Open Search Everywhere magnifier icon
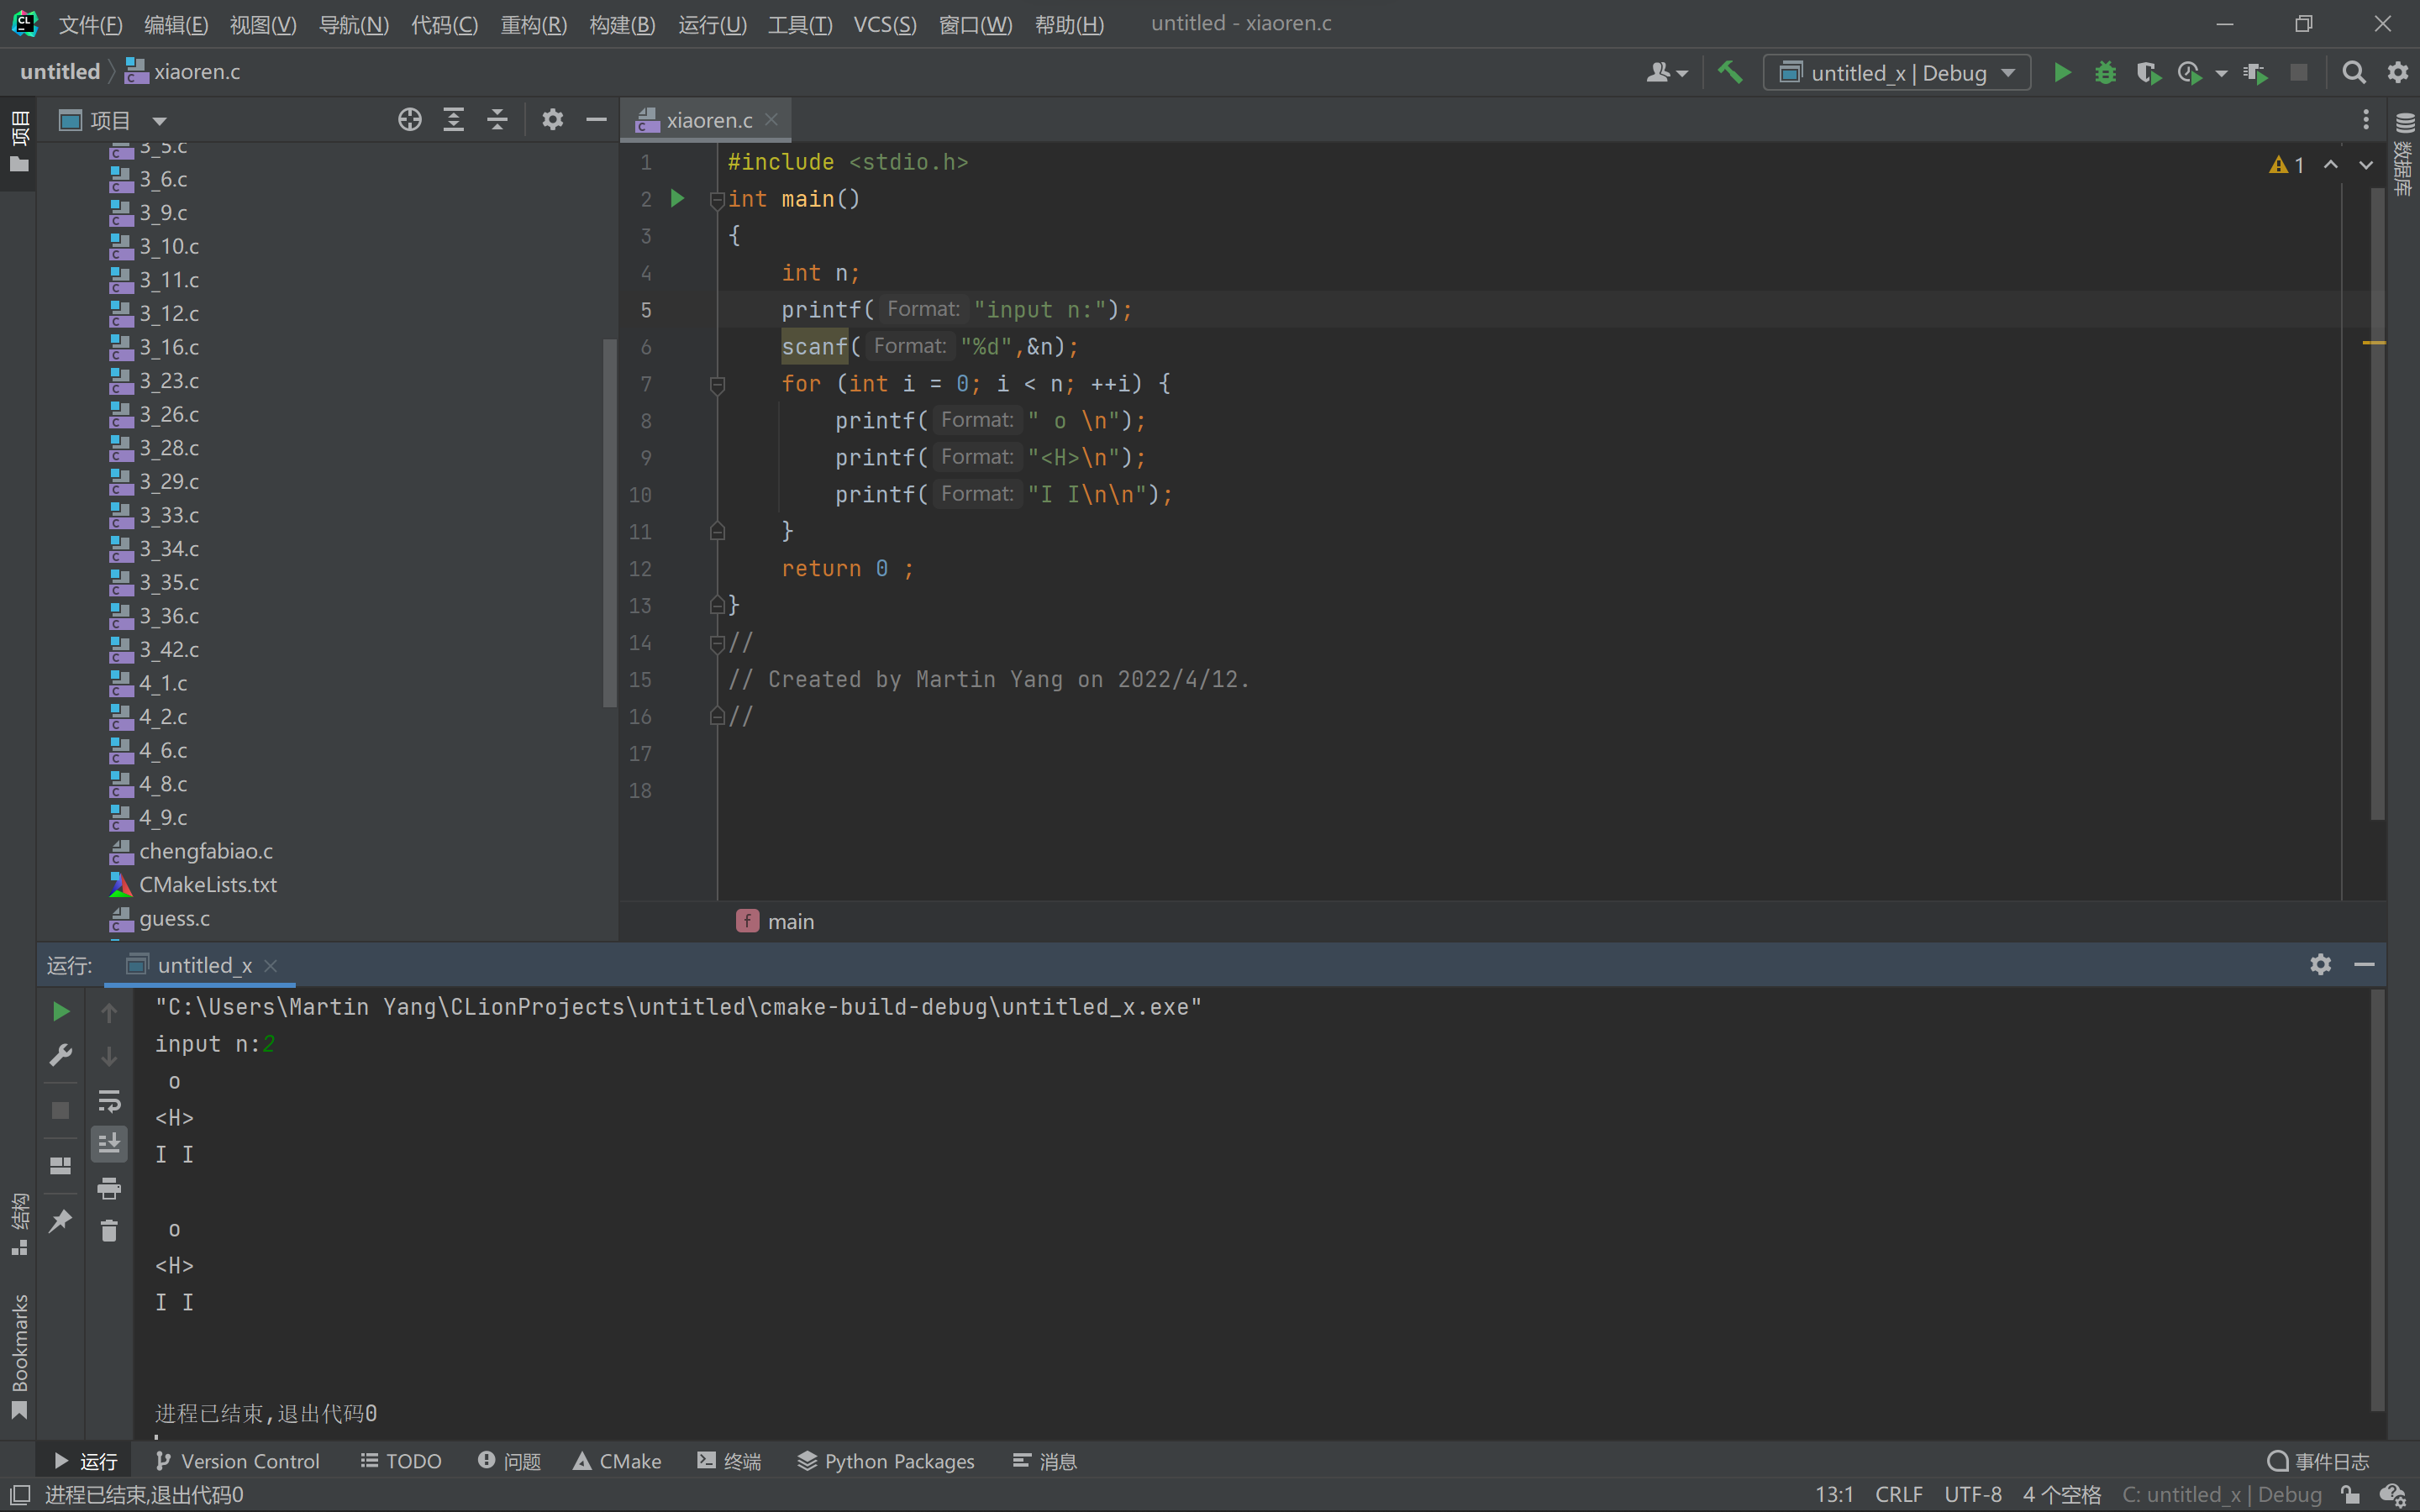 2353,72
